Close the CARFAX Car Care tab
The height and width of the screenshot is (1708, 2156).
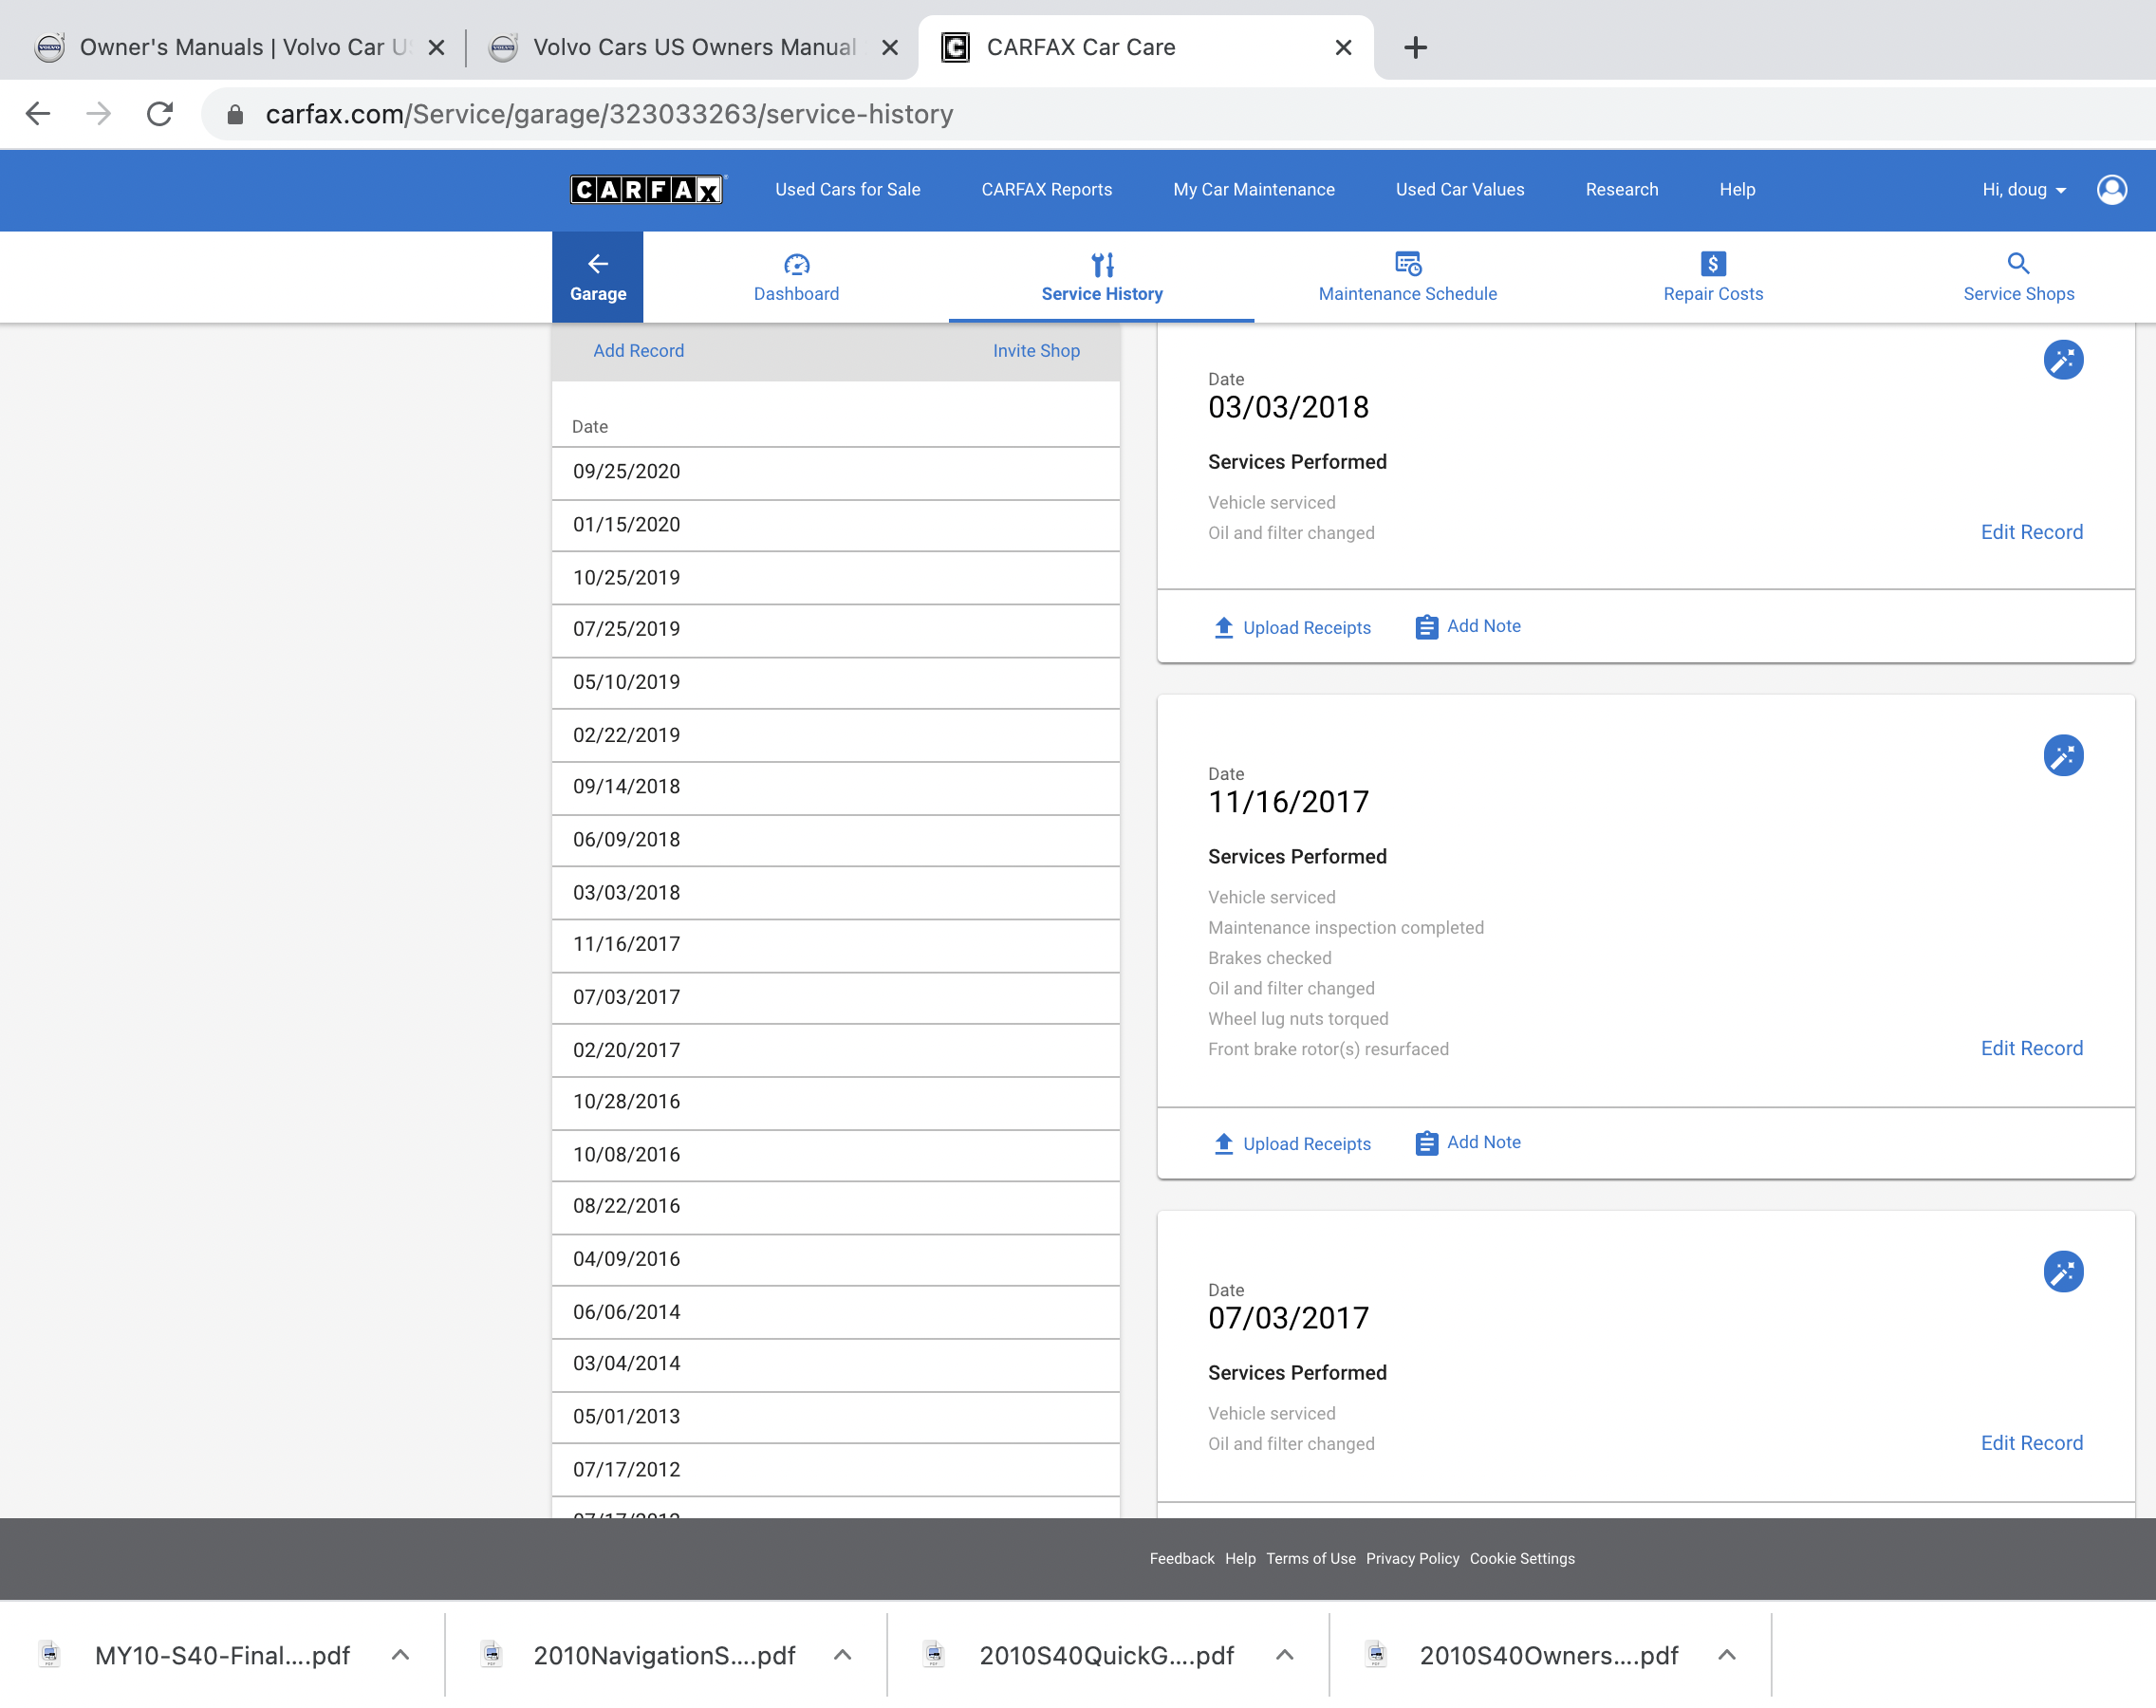1343,47
